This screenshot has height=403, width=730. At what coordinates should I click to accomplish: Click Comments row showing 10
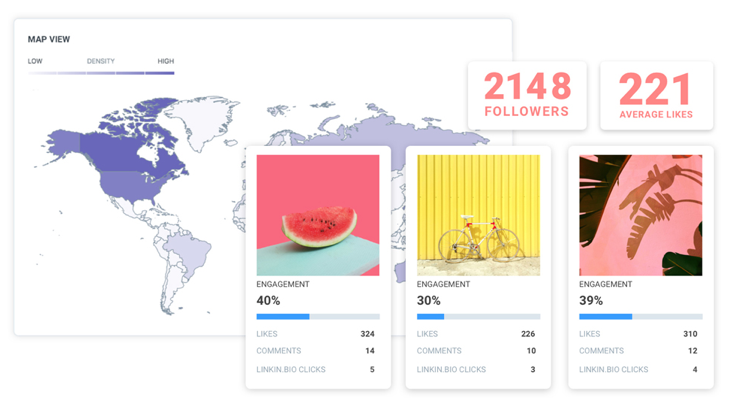point(476,350)
